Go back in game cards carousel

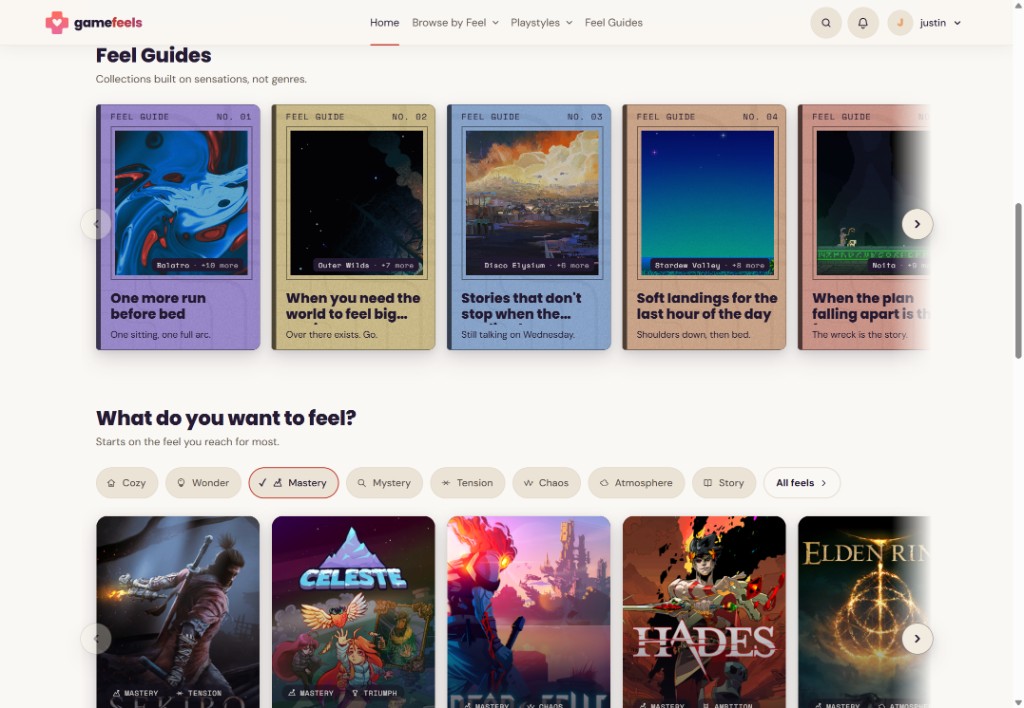96,639
